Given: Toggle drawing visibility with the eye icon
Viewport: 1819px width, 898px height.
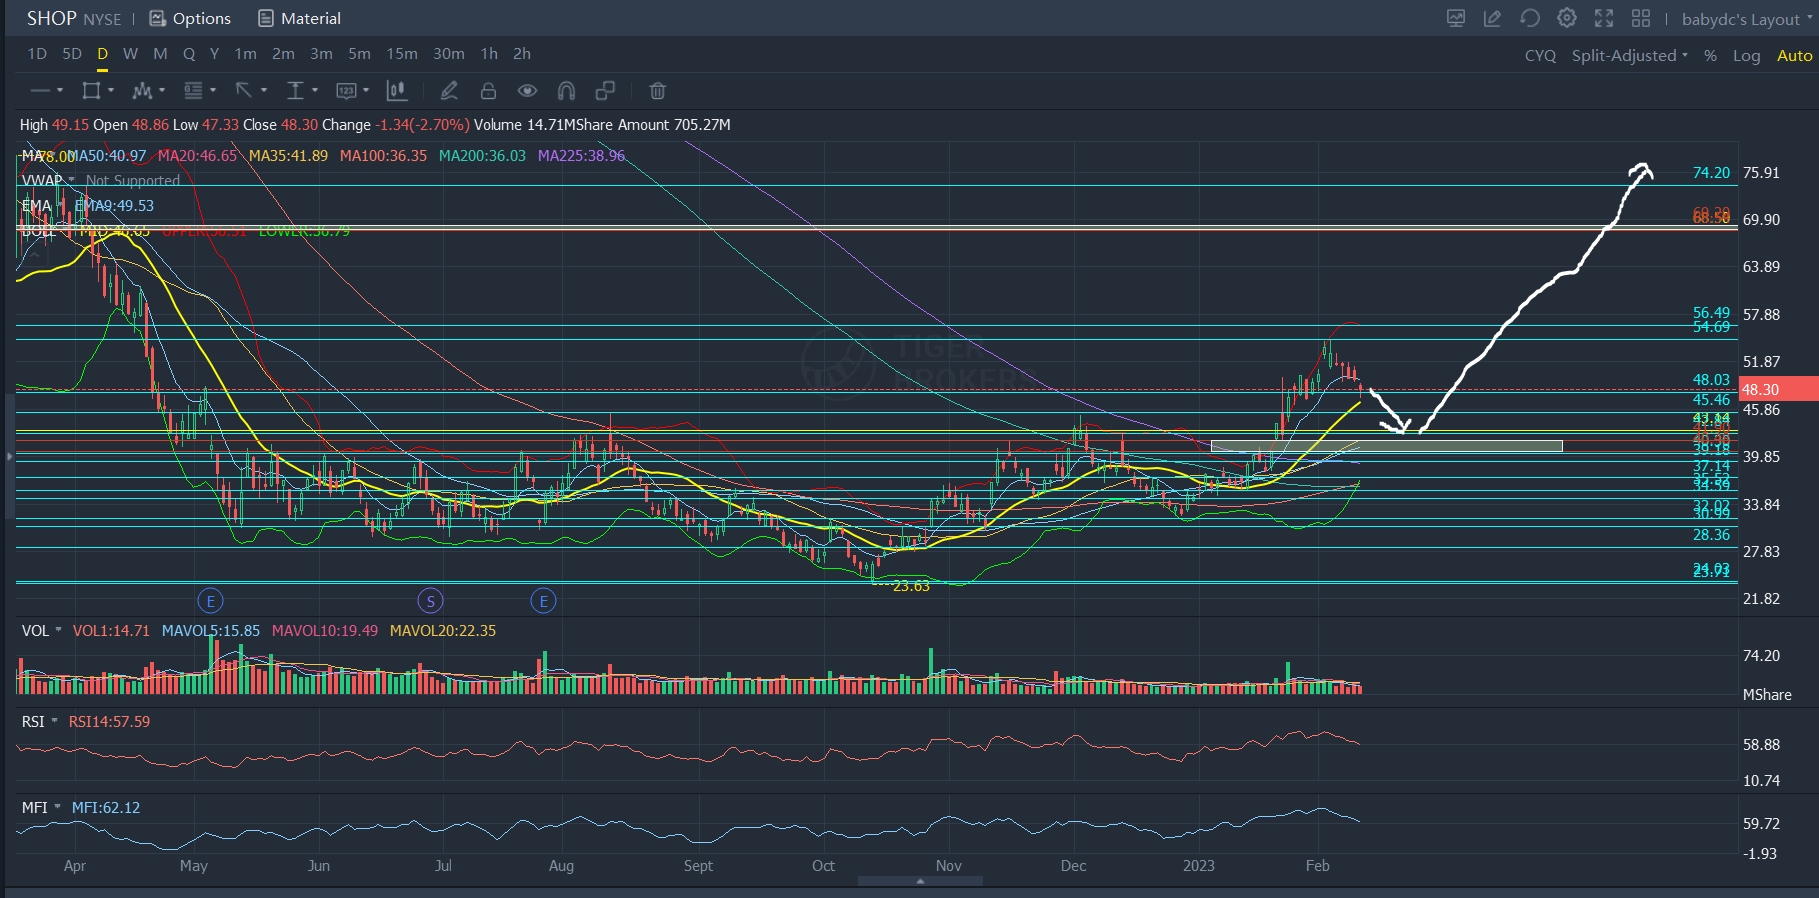Looking at the screenshot, I should 527,91.
